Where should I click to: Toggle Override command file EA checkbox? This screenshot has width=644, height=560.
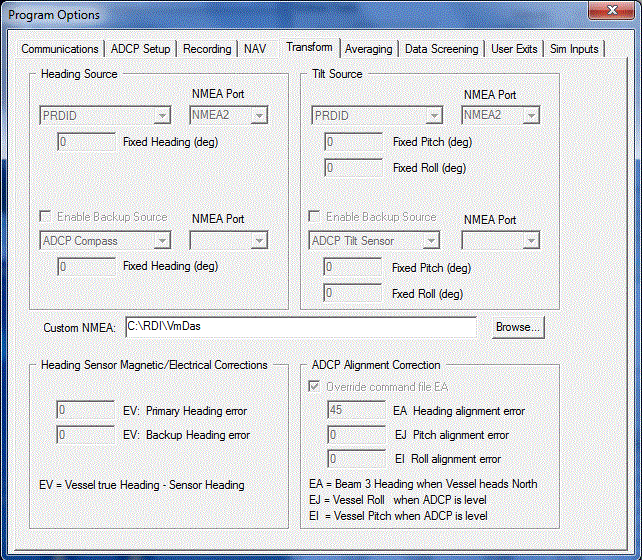pyautogui.click(x=316, y=387)
